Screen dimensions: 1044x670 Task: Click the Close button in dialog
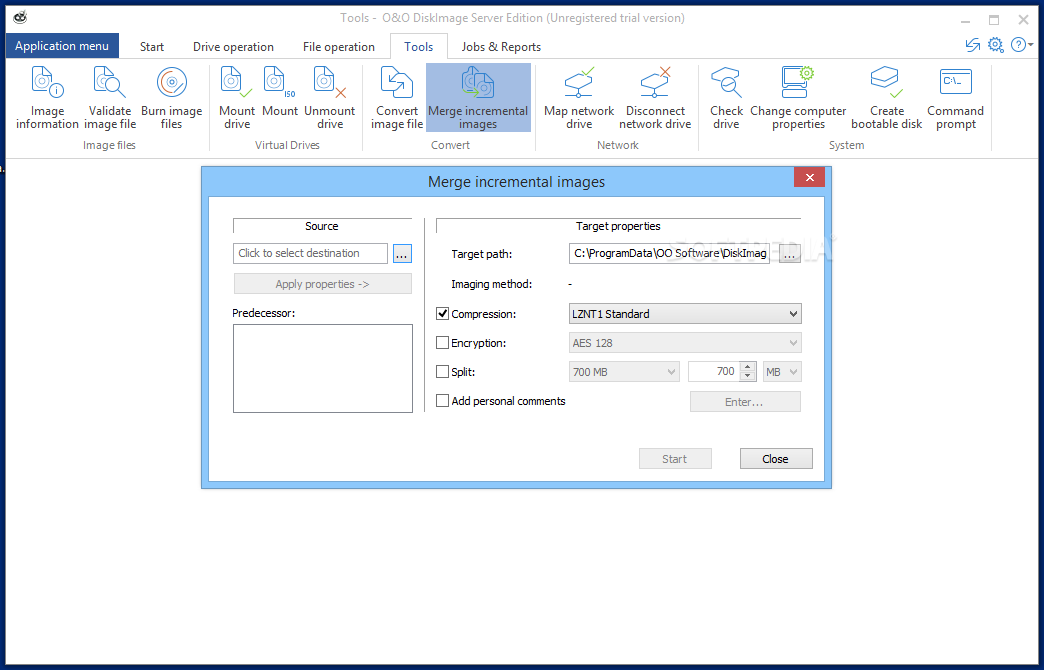[776, 459]
